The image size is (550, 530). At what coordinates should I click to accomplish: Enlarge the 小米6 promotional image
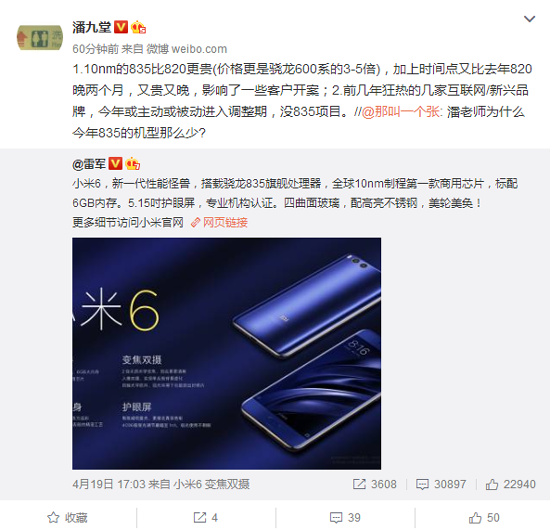click(x=227, y=354)
